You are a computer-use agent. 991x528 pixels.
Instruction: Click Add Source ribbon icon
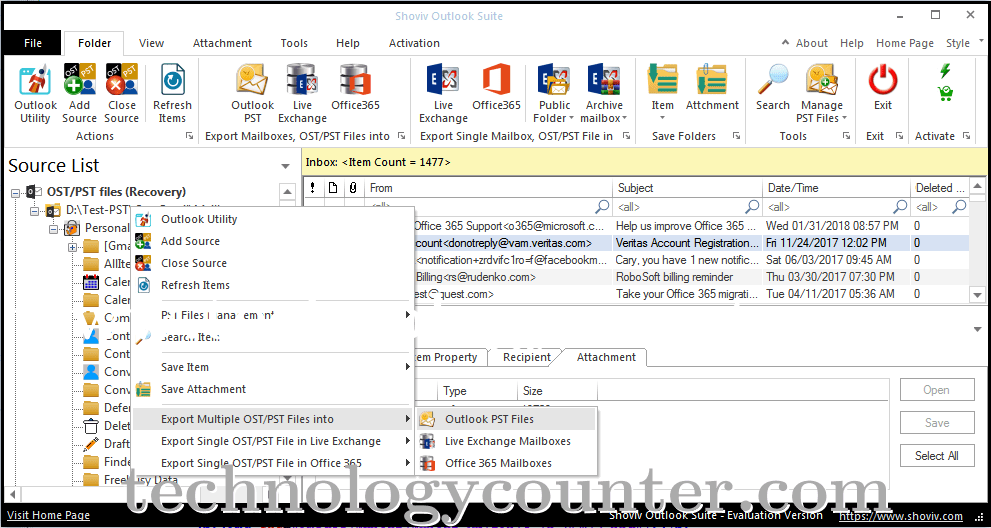click(80, 94)
